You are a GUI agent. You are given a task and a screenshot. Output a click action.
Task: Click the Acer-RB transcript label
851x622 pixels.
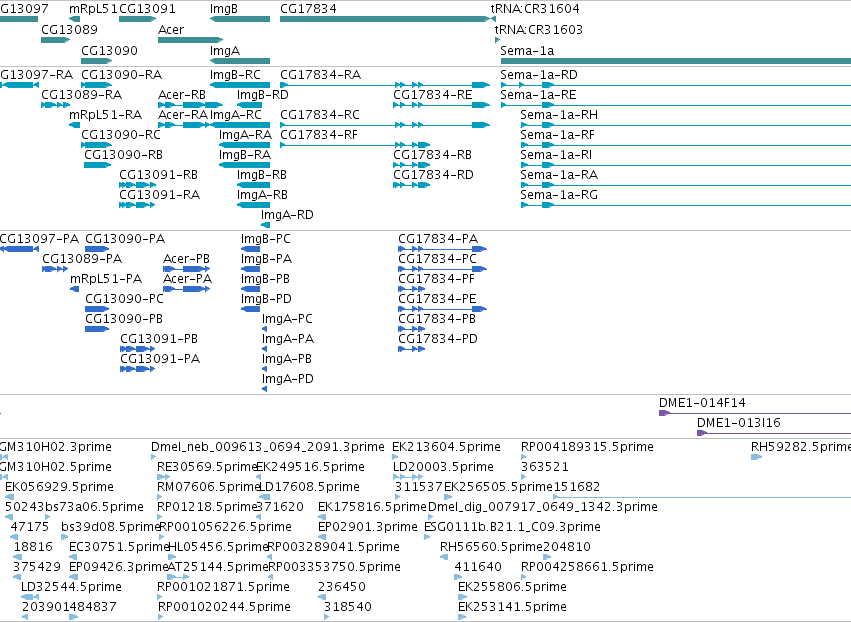pyautogui.click(x=182, y=94)
